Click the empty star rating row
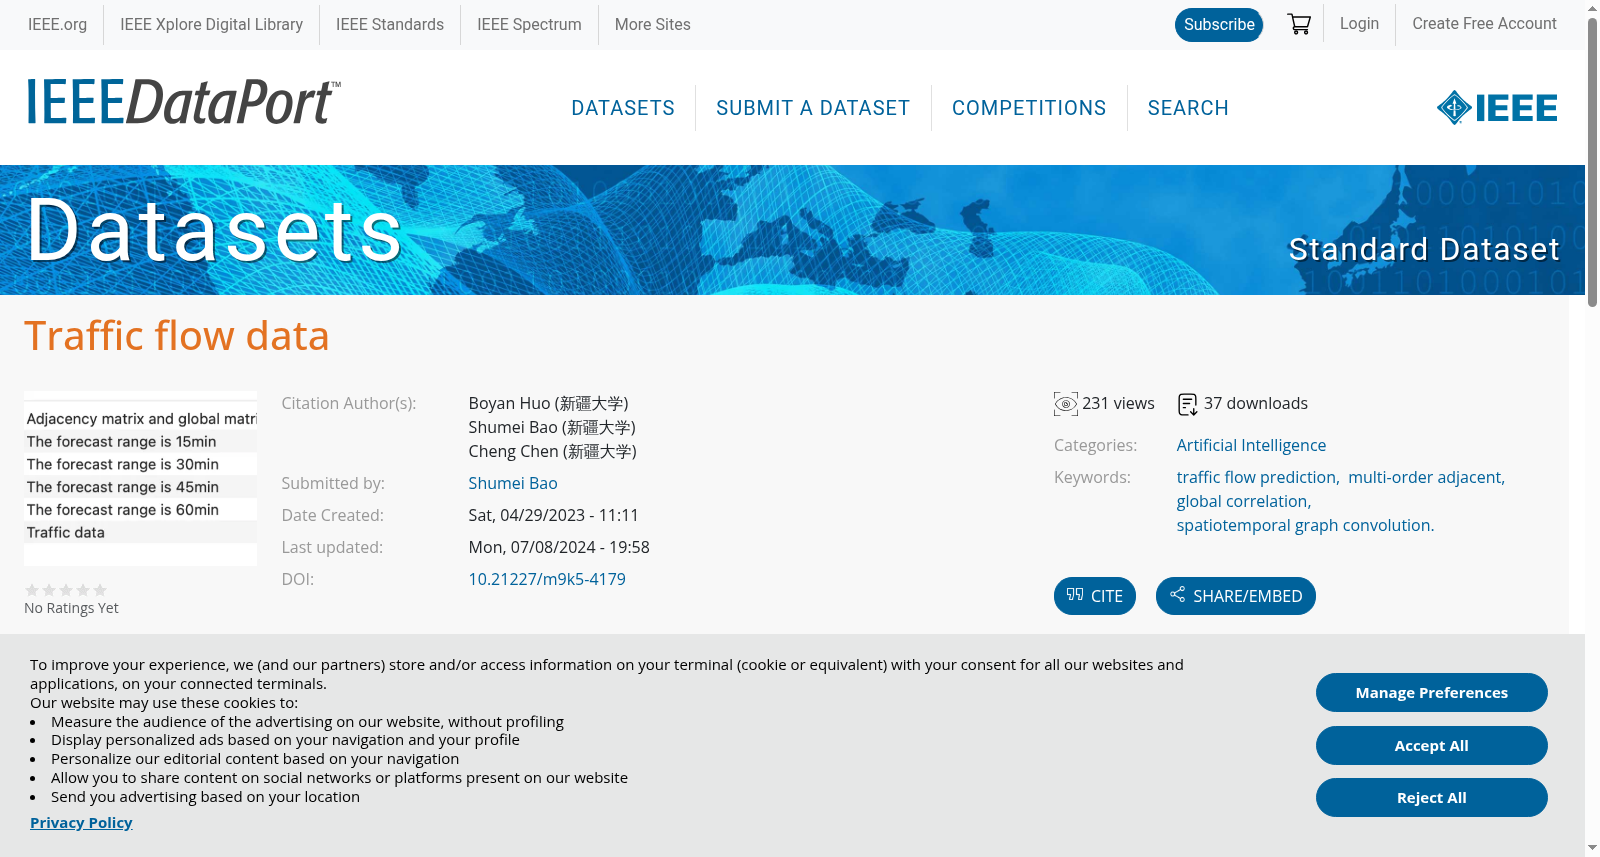This screenshot has width=1600, height=857. click(x=66, y=590)
